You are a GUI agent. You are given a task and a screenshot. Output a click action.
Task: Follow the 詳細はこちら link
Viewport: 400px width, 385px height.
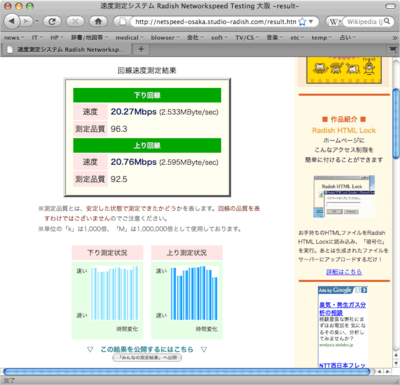(344, 272)
